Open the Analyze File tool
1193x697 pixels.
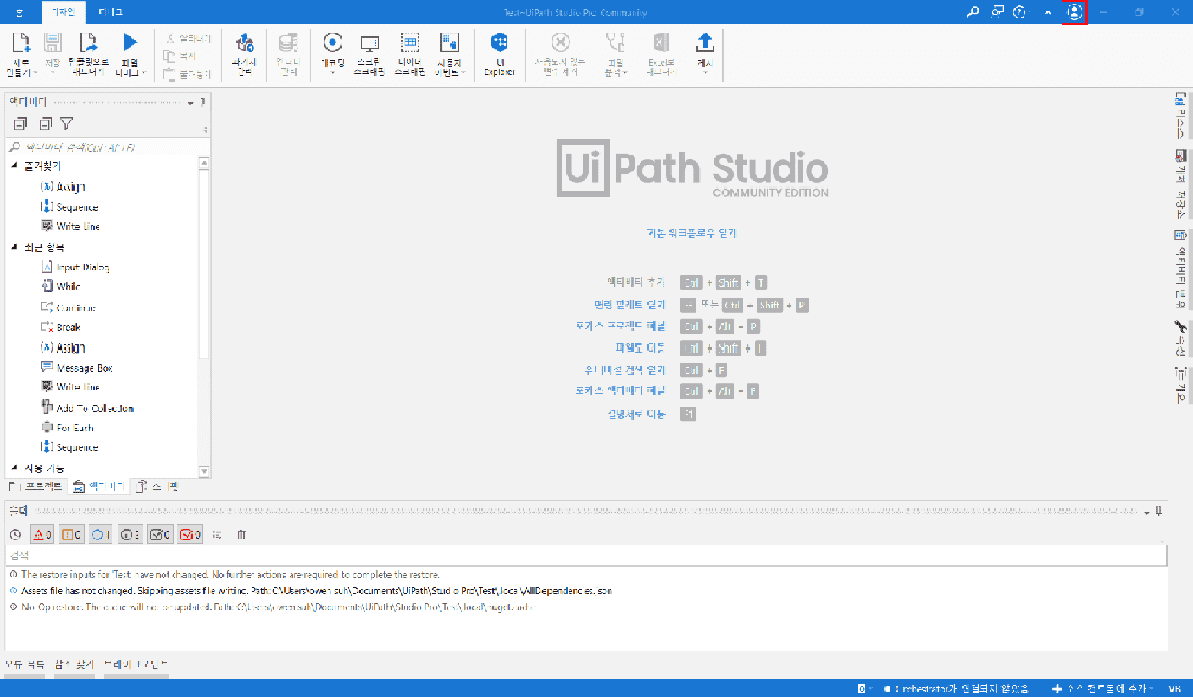[x=615, y=53]
